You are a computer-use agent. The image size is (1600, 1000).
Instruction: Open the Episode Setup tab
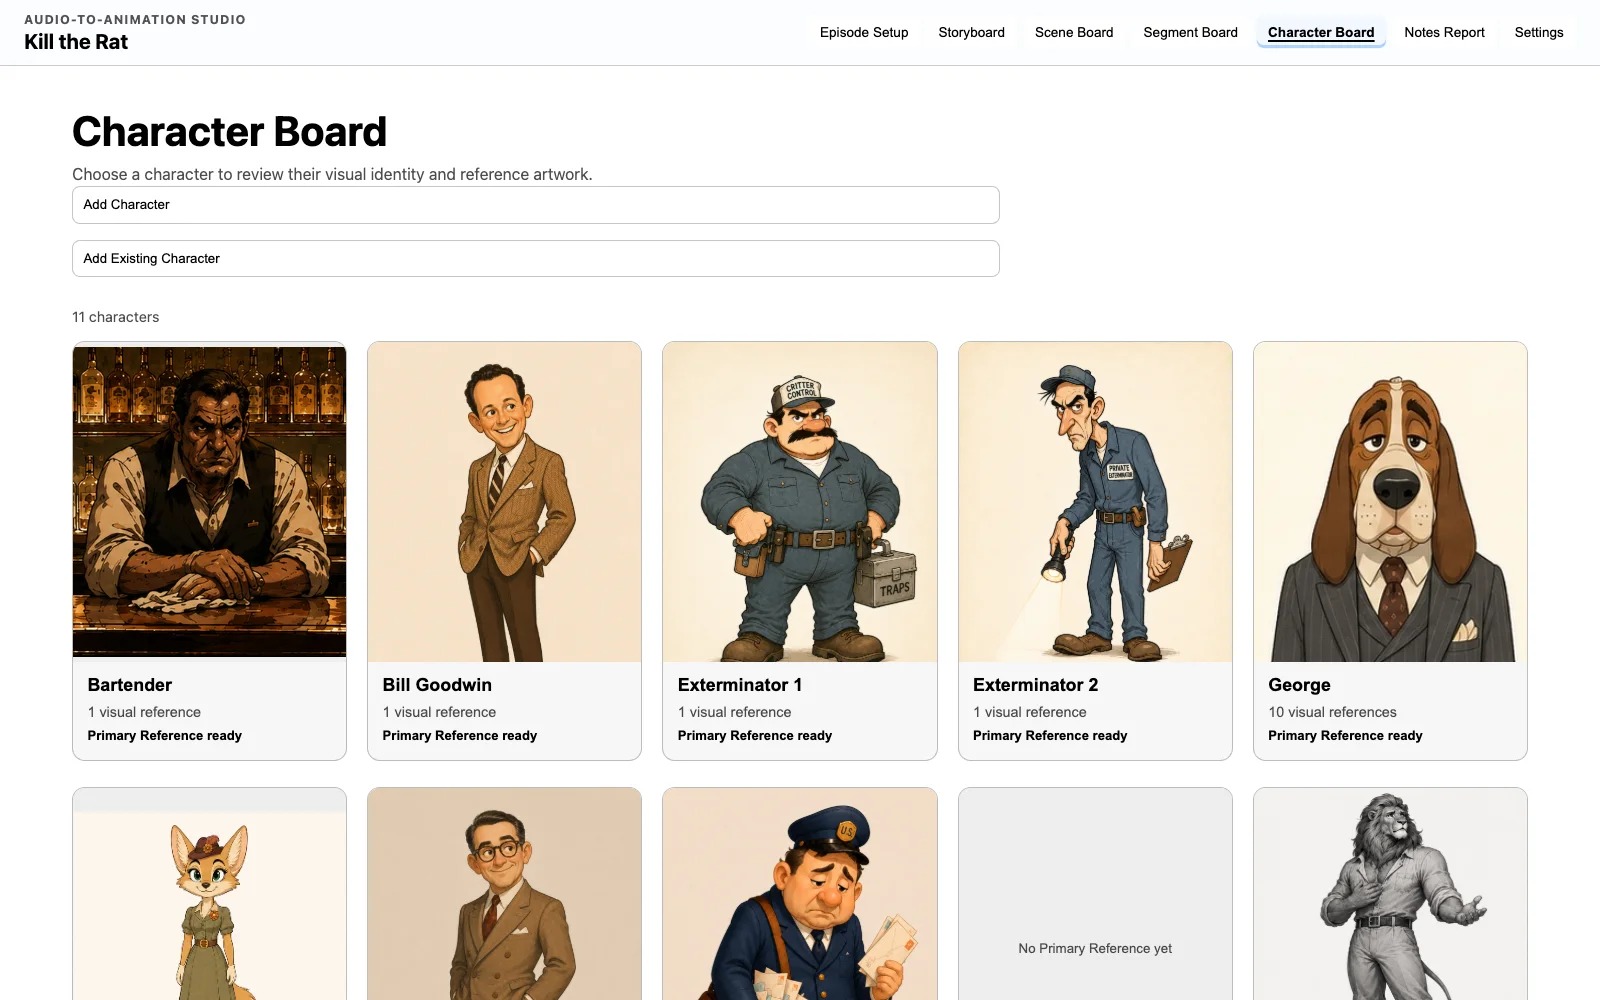click(x=864, y=32)
